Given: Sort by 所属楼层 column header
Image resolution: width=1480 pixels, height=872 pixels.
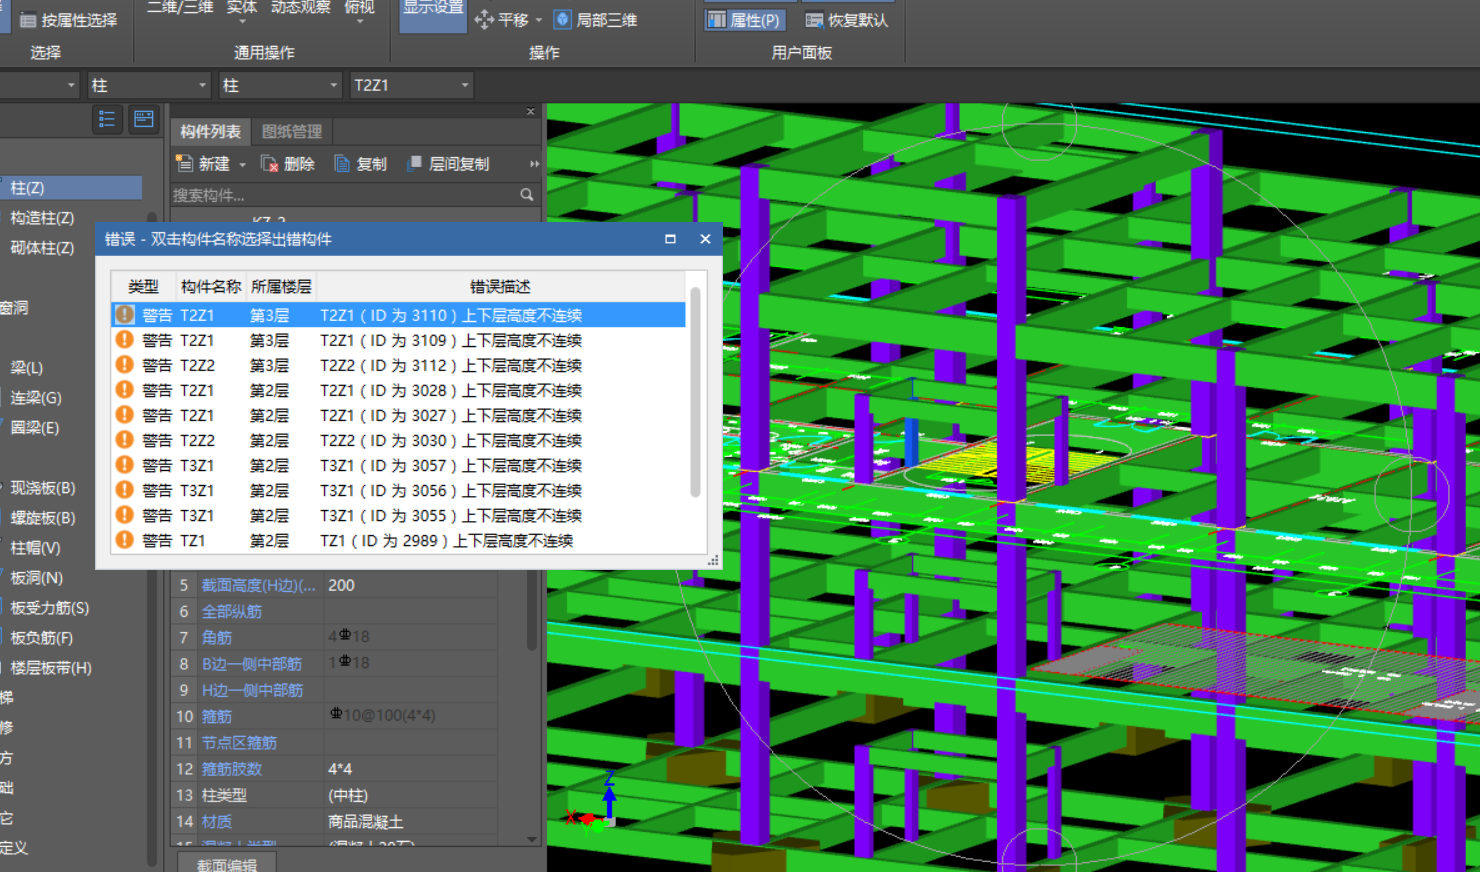Looking at the screenshot, I should 281,286.
